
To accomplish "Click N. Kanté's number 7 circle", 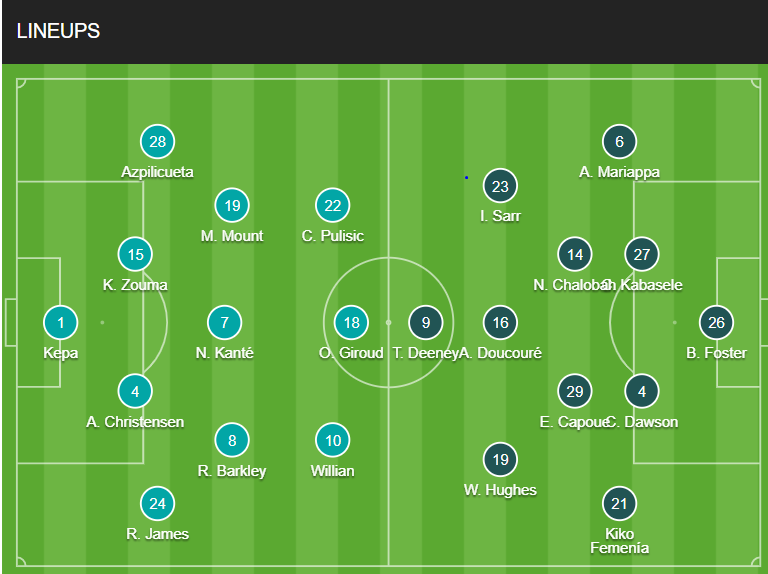I will point(225,323).
